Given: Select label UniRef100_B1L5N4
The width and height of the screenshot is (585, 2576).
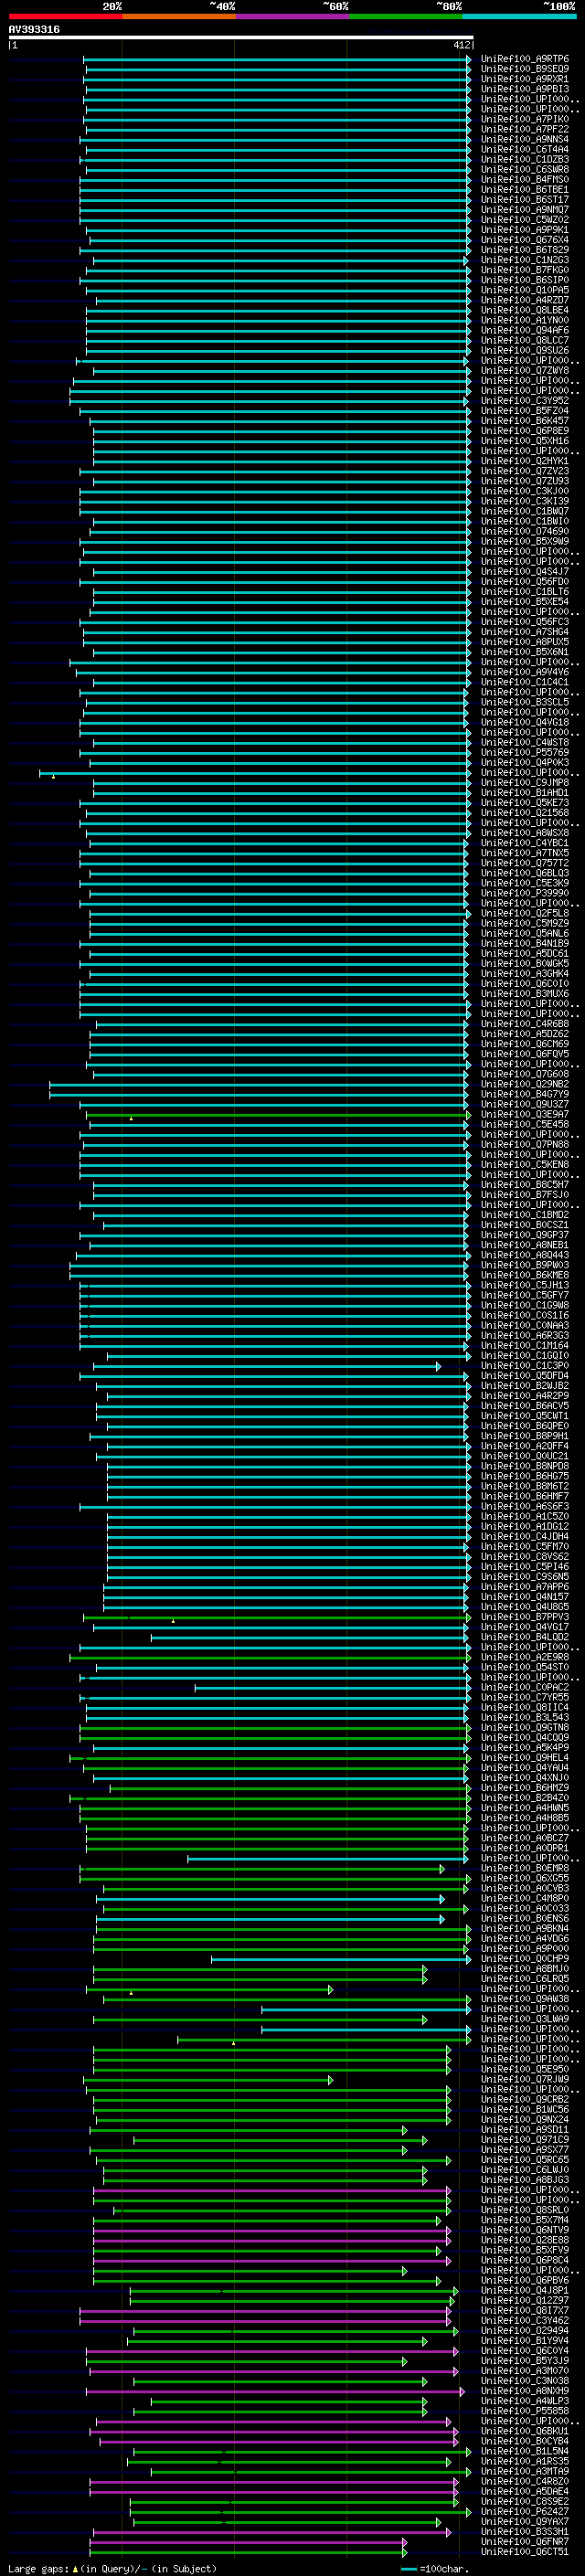Looking at the screenshot, I should pyautogui.click(x=525, y=2451).
